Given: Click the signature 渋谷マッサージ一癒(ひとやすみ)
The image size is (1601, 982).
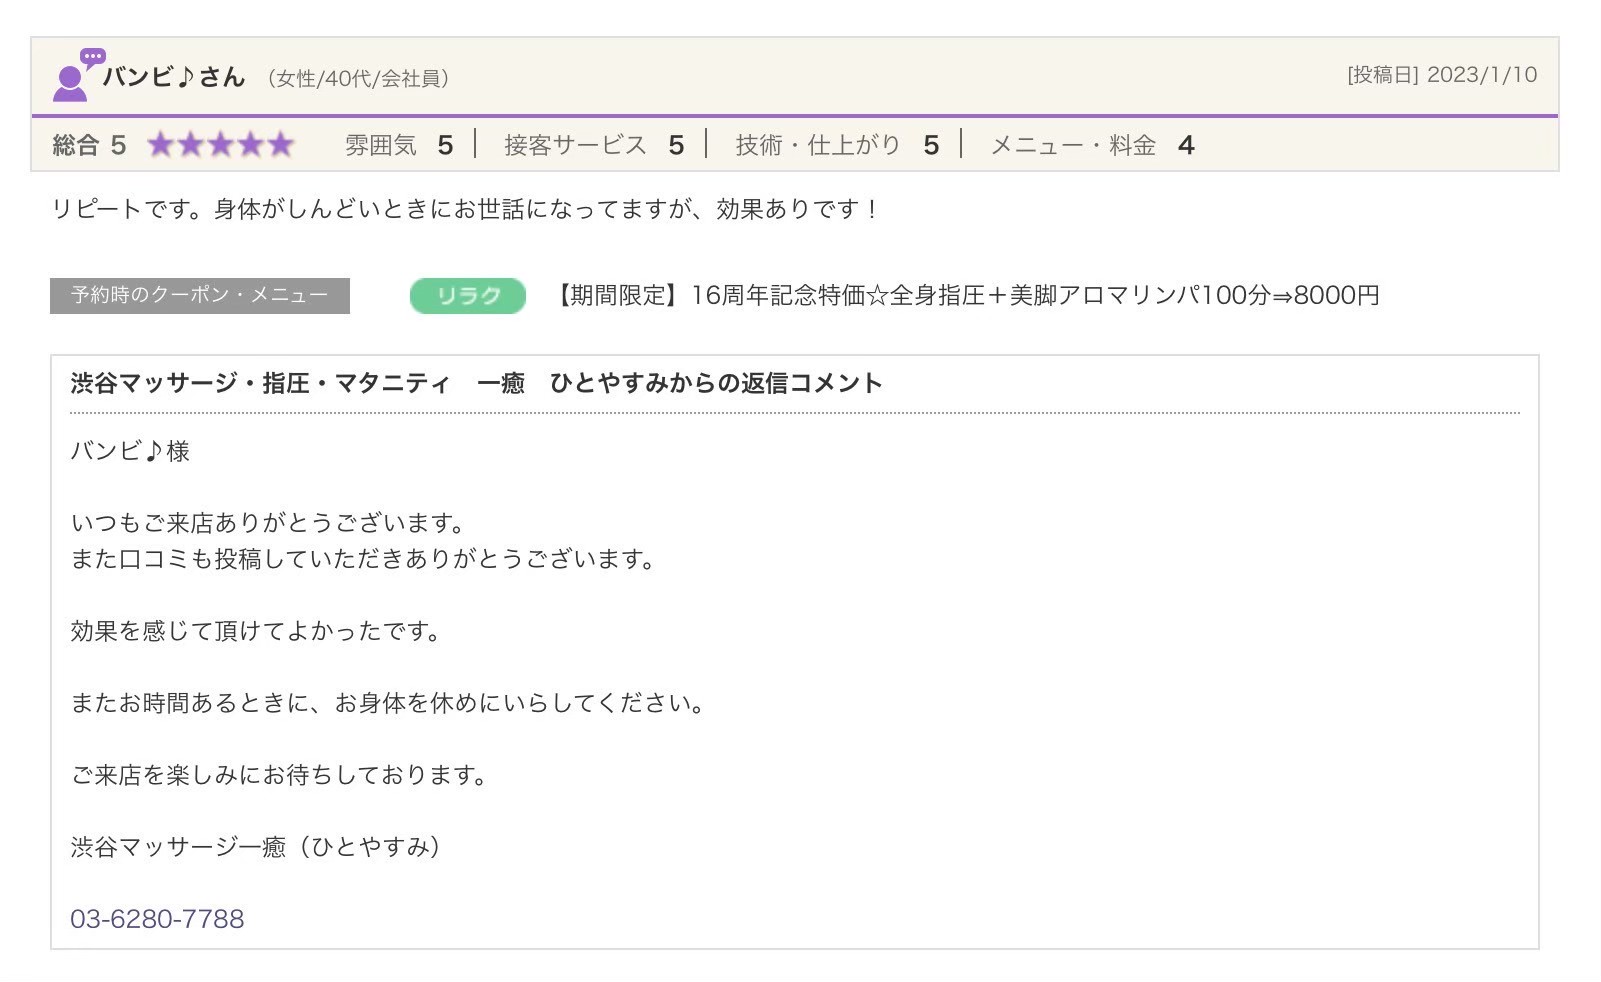Looking at the screenshot, I should 256,847.
